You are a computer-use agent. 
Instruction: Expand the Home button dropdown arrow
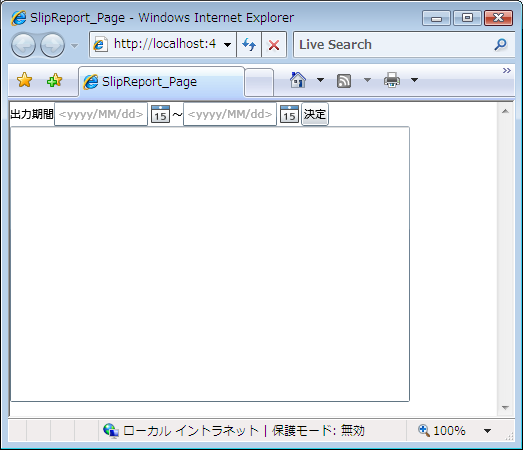point(320,80)
